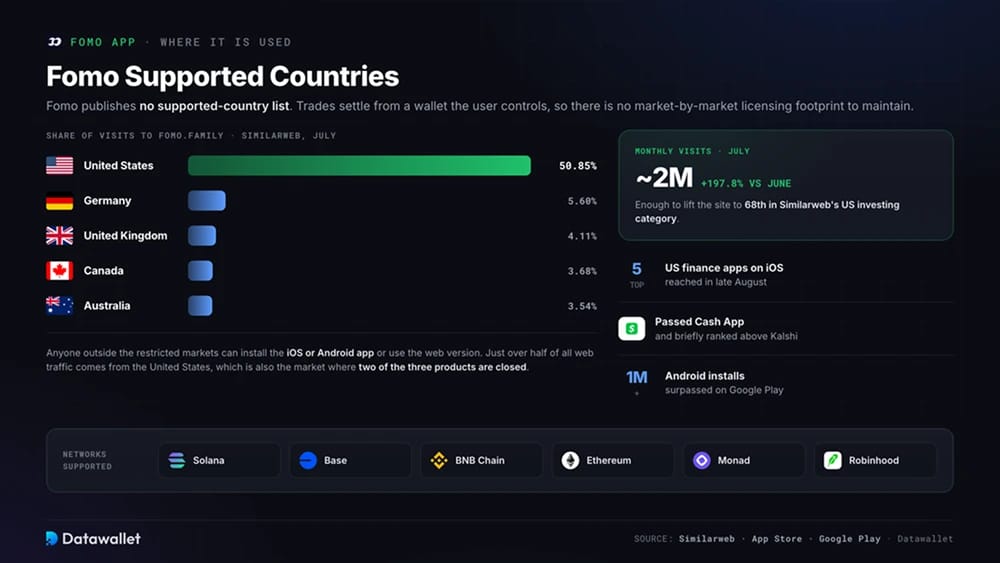Click the Fomo App logo in header
The width and height of the screenshot is (1000, 563).
tap(54, 42)
